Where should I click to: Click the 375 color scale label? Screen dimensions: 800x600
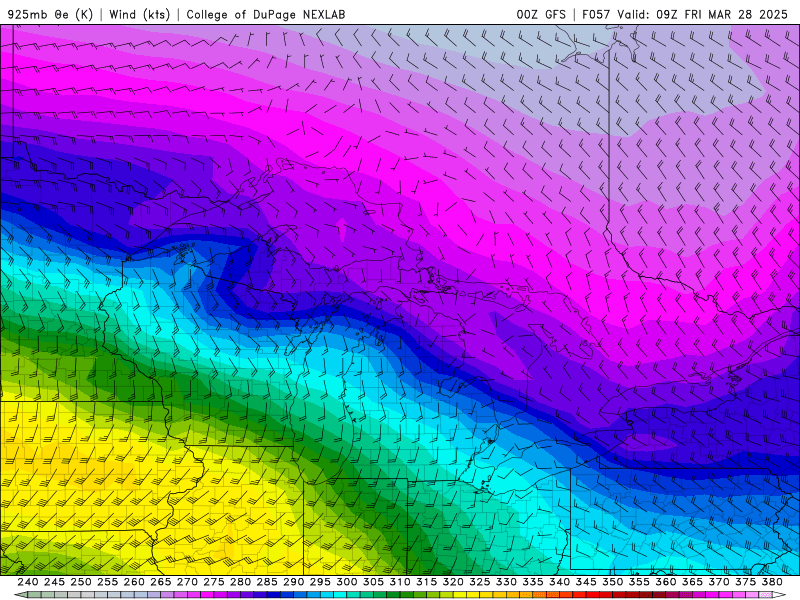745,582
